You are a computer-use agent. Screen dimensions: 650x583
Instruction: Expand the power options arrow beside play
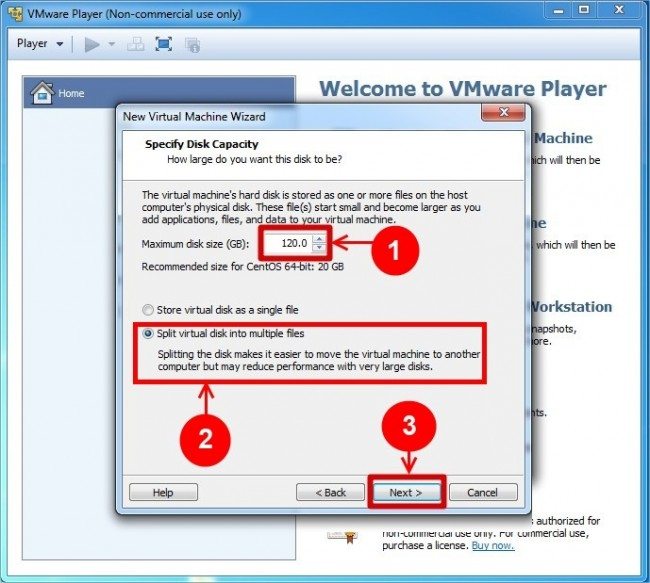[112, 44]
